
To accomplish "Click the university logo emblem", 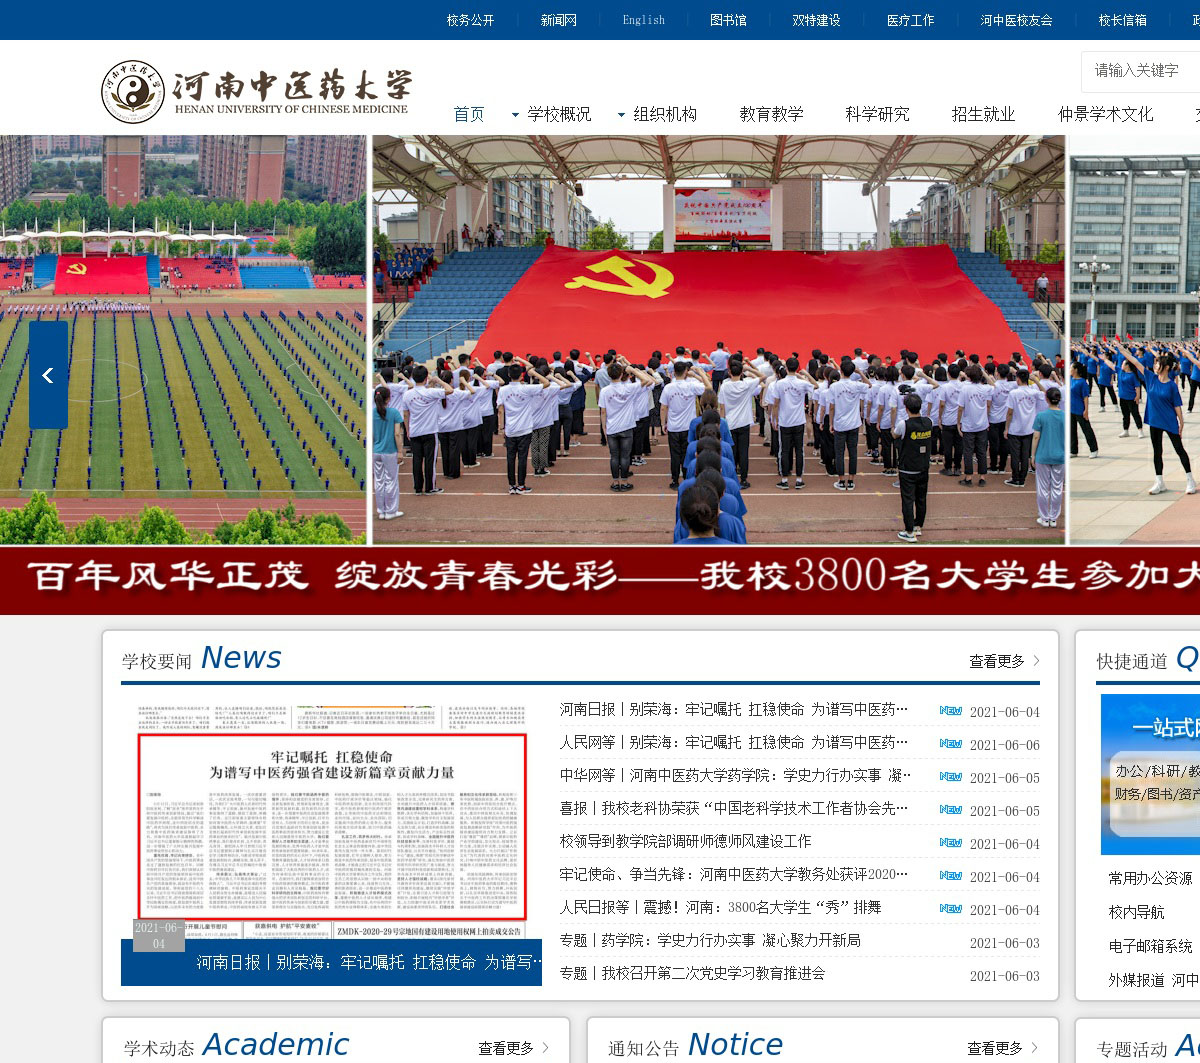I will 134,92.
